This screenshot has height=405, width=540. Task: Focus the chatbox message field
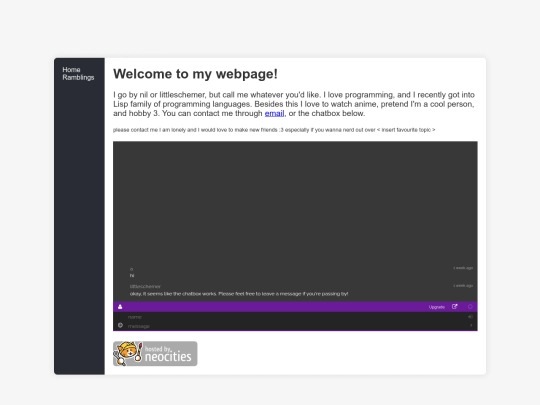(296, 326)
